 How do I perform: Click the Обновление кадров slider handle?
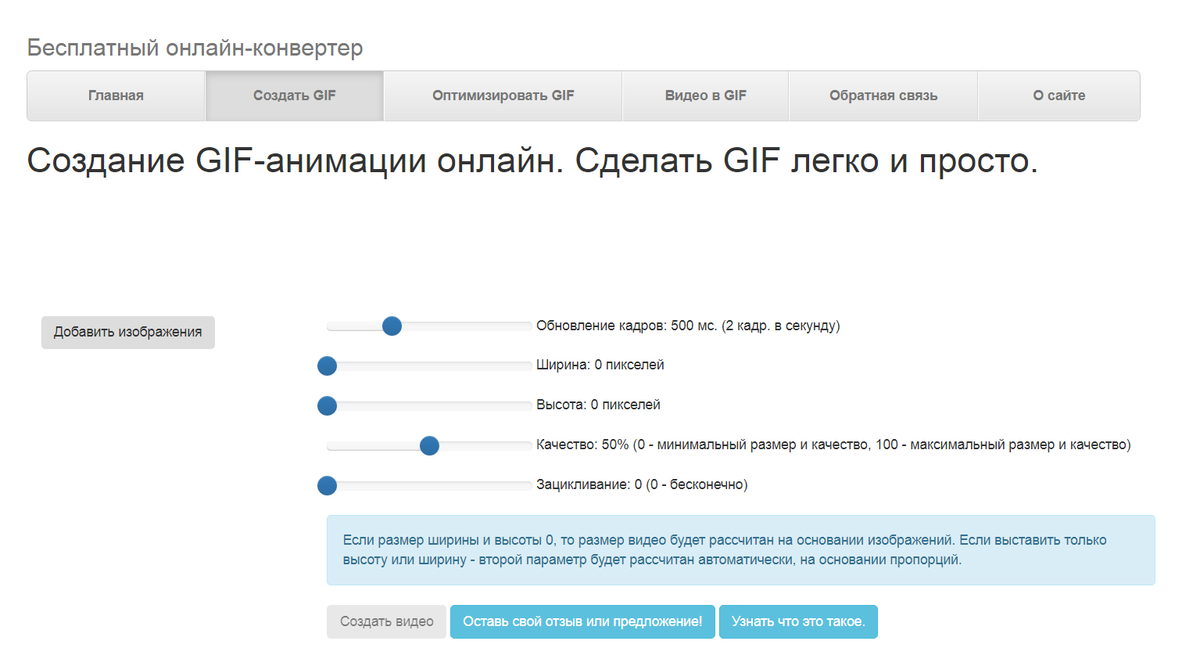392,326
